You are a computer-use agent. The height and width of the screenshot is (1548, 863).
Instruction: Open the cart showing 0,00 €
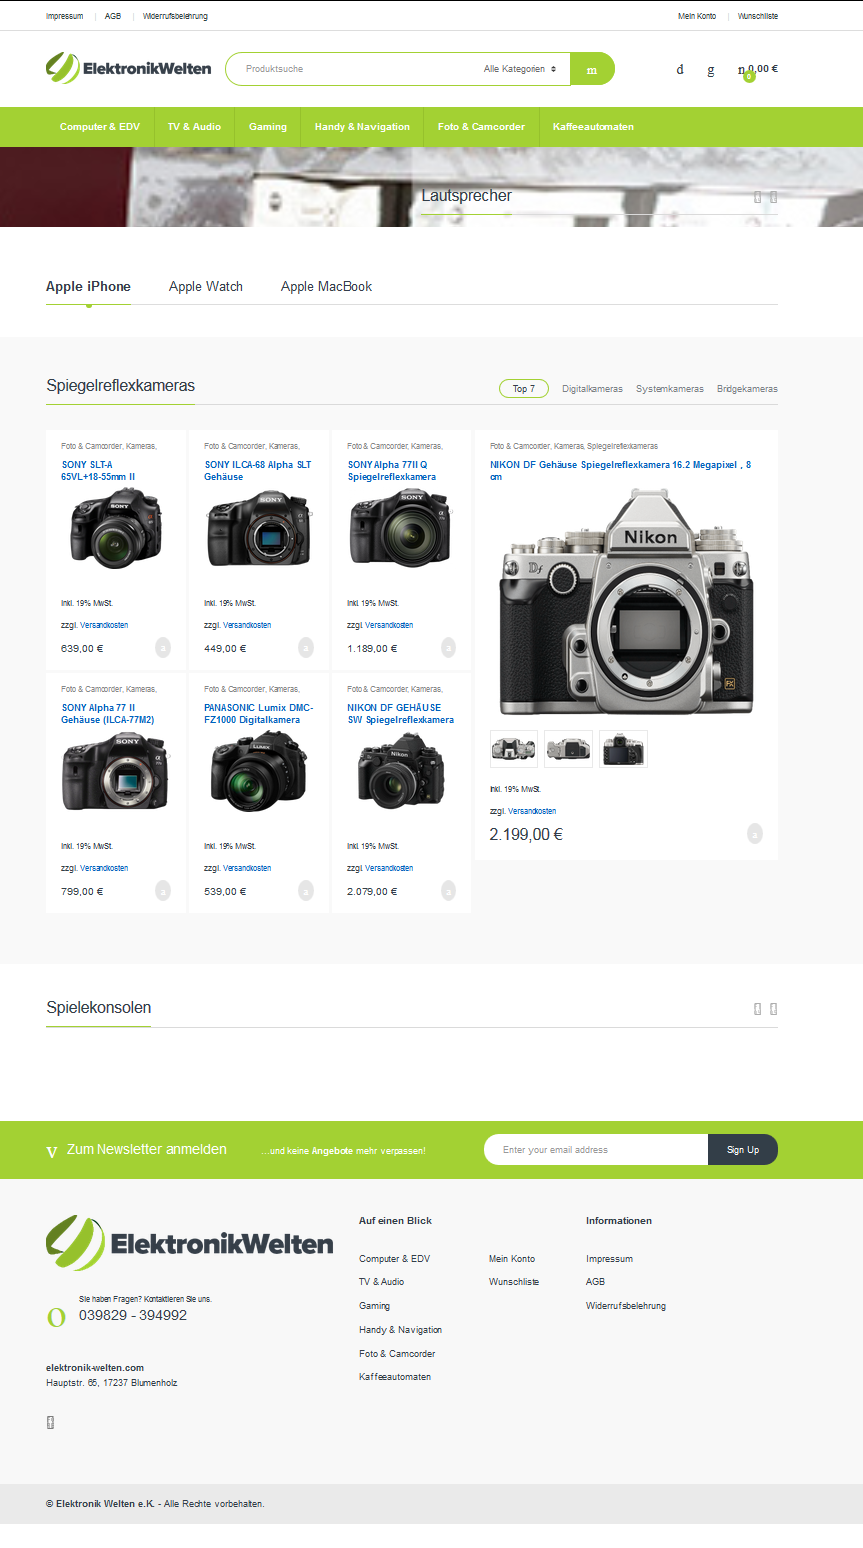tap(757, 70)
